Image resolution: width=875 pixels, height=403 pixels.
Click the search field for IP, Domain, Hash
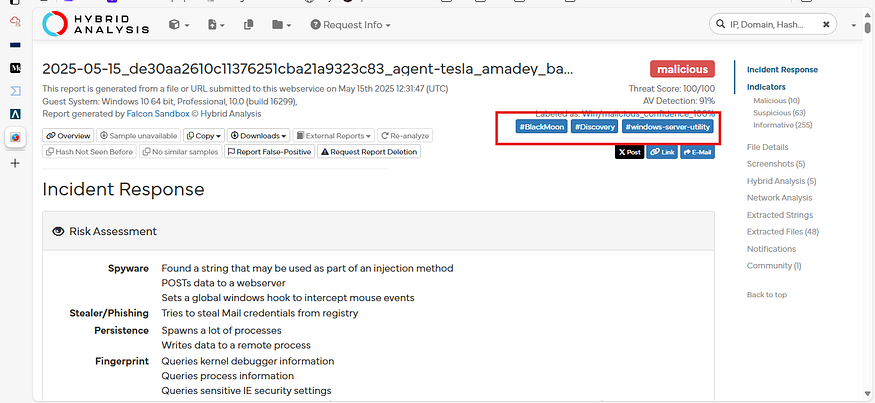[773, 25]
